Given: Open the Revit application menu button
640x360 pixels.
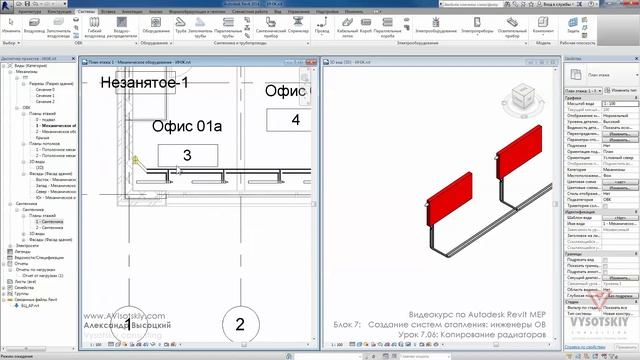Looking at the screenshot, I should click(x=6, y=6).
